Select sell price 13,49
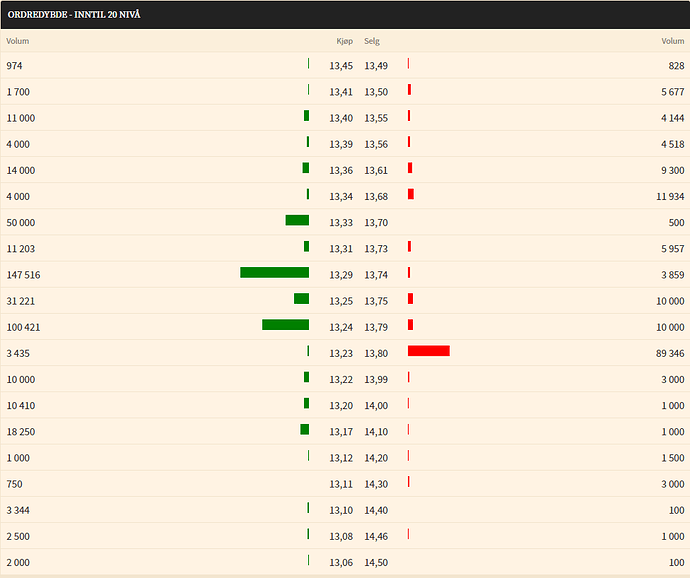The height and width of the screenshot is (578, 690). pyautogui.click(x=376, y=66)
